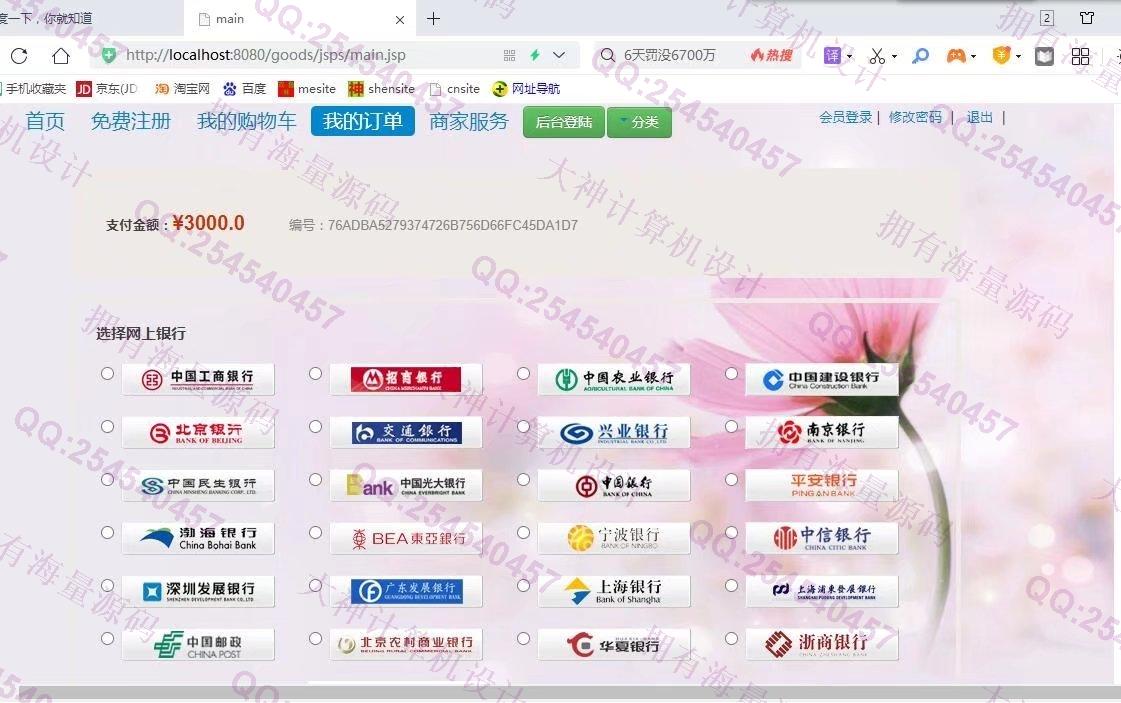Reload the page with the refresh icon
The width and height of the screenshot is (1121, 703).
19,55
